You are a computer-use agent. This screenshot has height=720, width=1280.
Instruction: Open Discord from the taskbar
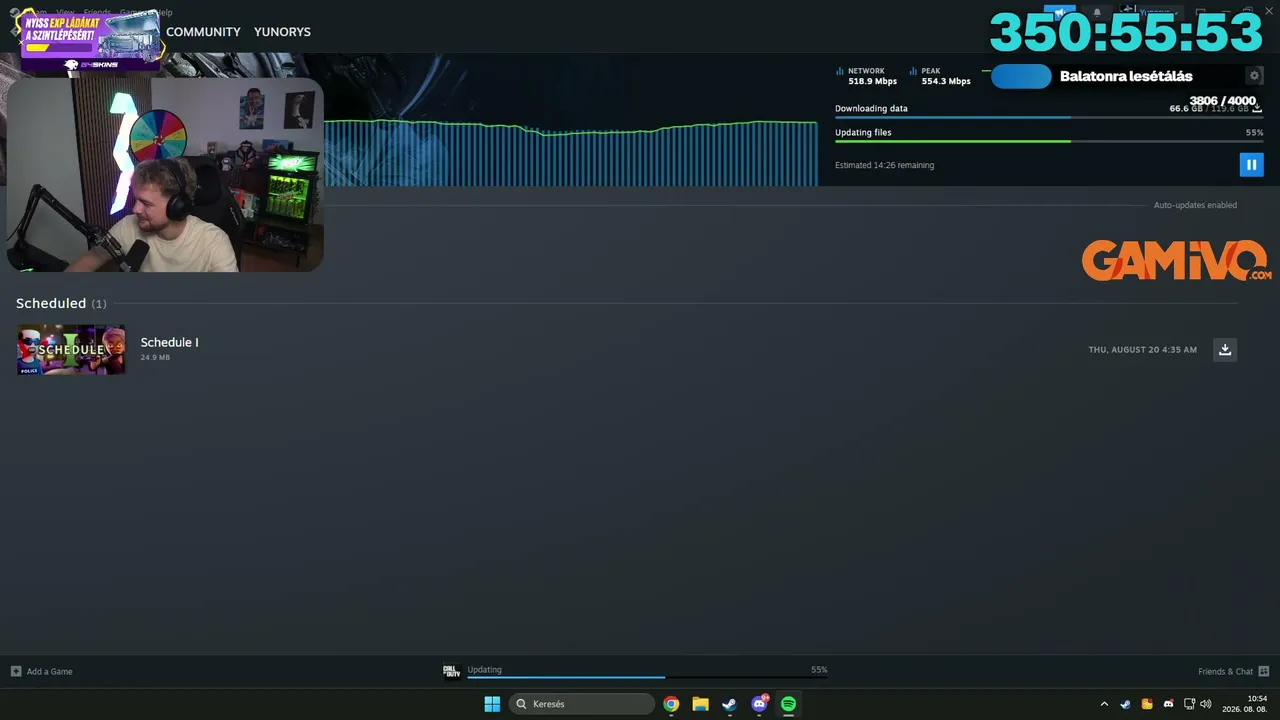click(759, 704)
